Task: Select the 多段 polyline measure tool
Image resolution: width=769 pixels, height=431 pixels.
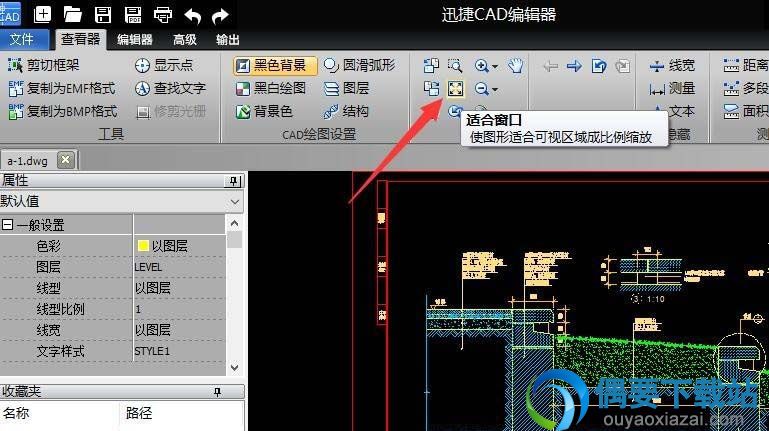Action: tap(746, 88)
